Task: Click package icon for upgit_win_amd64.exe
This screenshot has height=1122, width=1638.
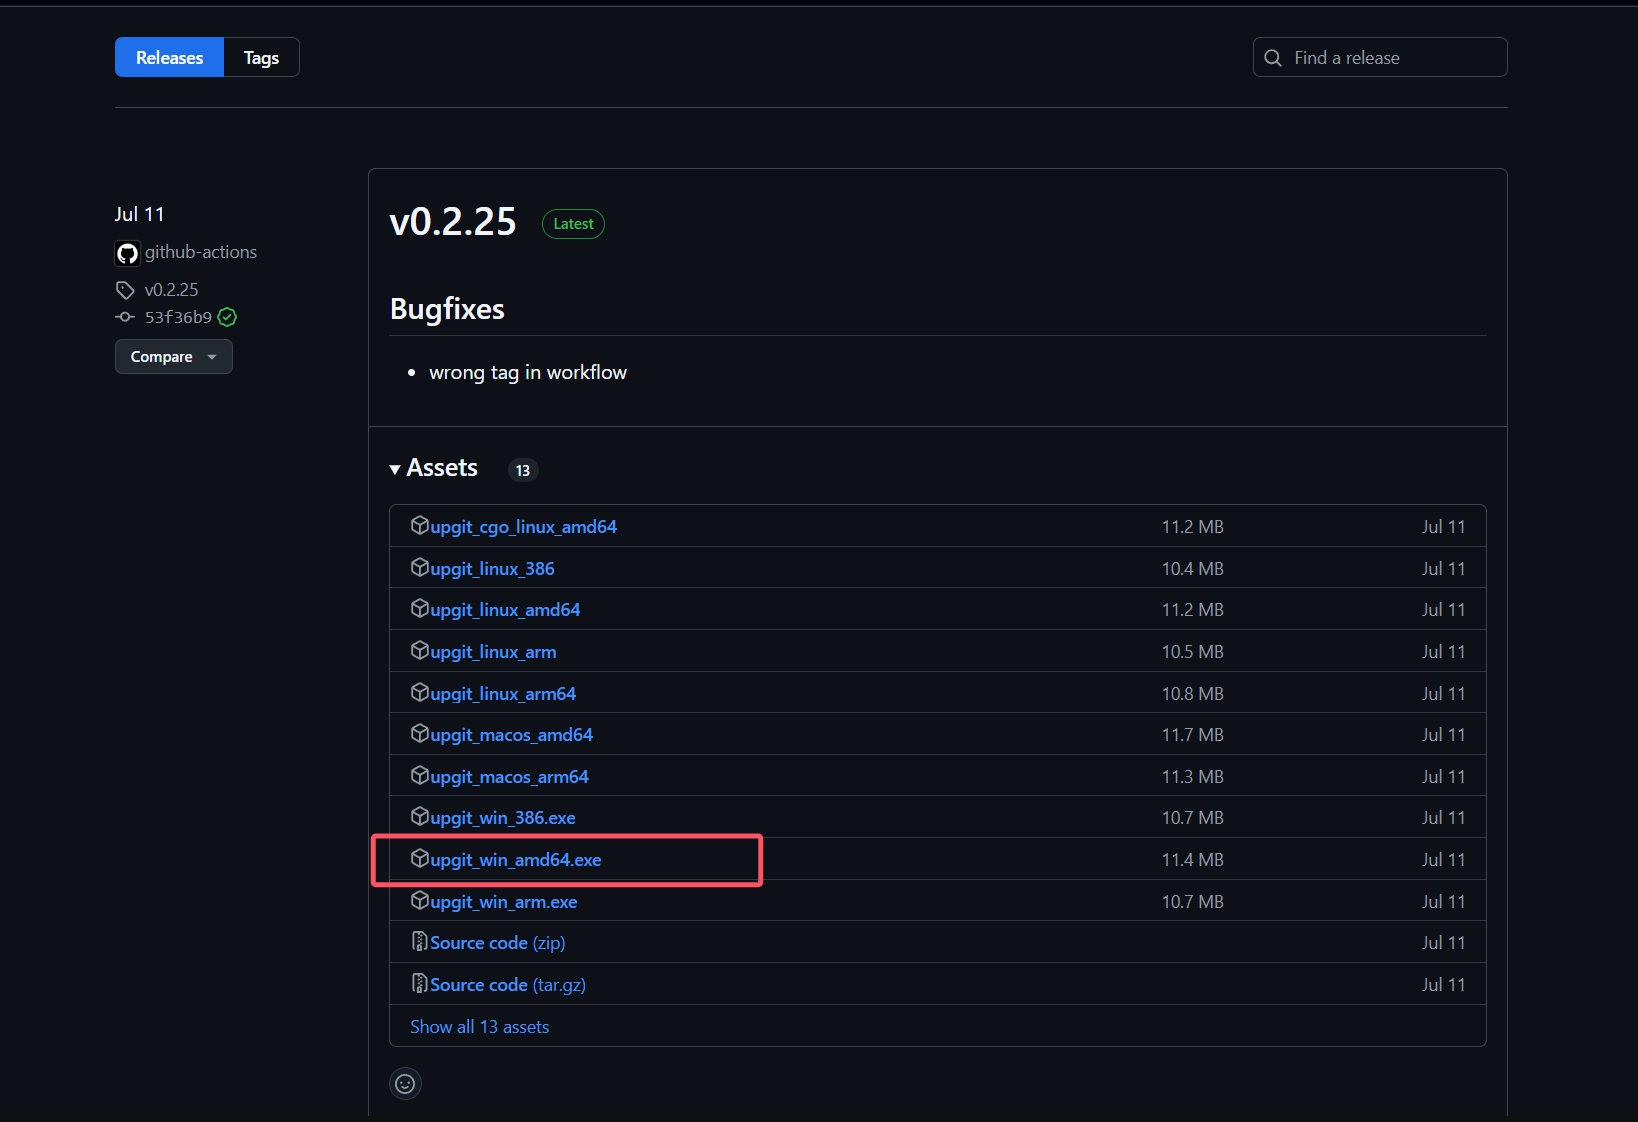Action: point(420,858)
